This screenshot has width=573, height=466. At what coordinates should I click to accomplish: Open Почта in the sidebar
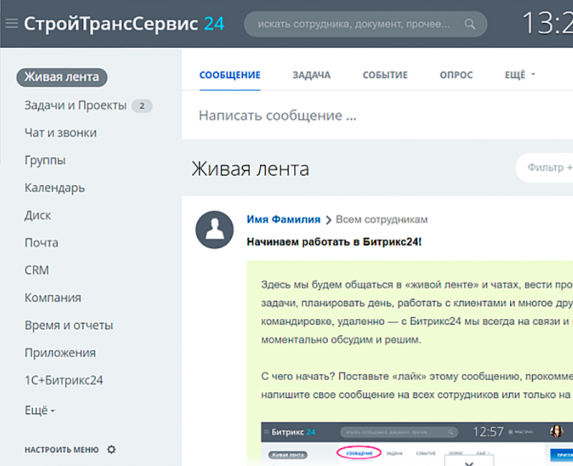[41, 243]
